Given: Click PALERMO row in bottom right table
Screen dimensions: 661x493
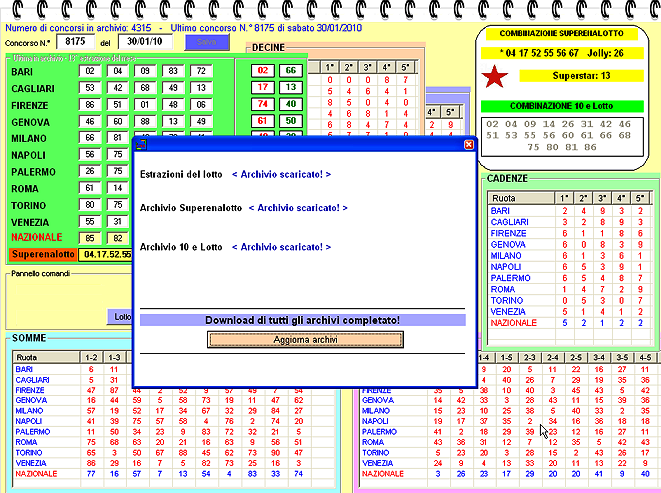Looking at the screenshot, I should (x=508, y=432).
